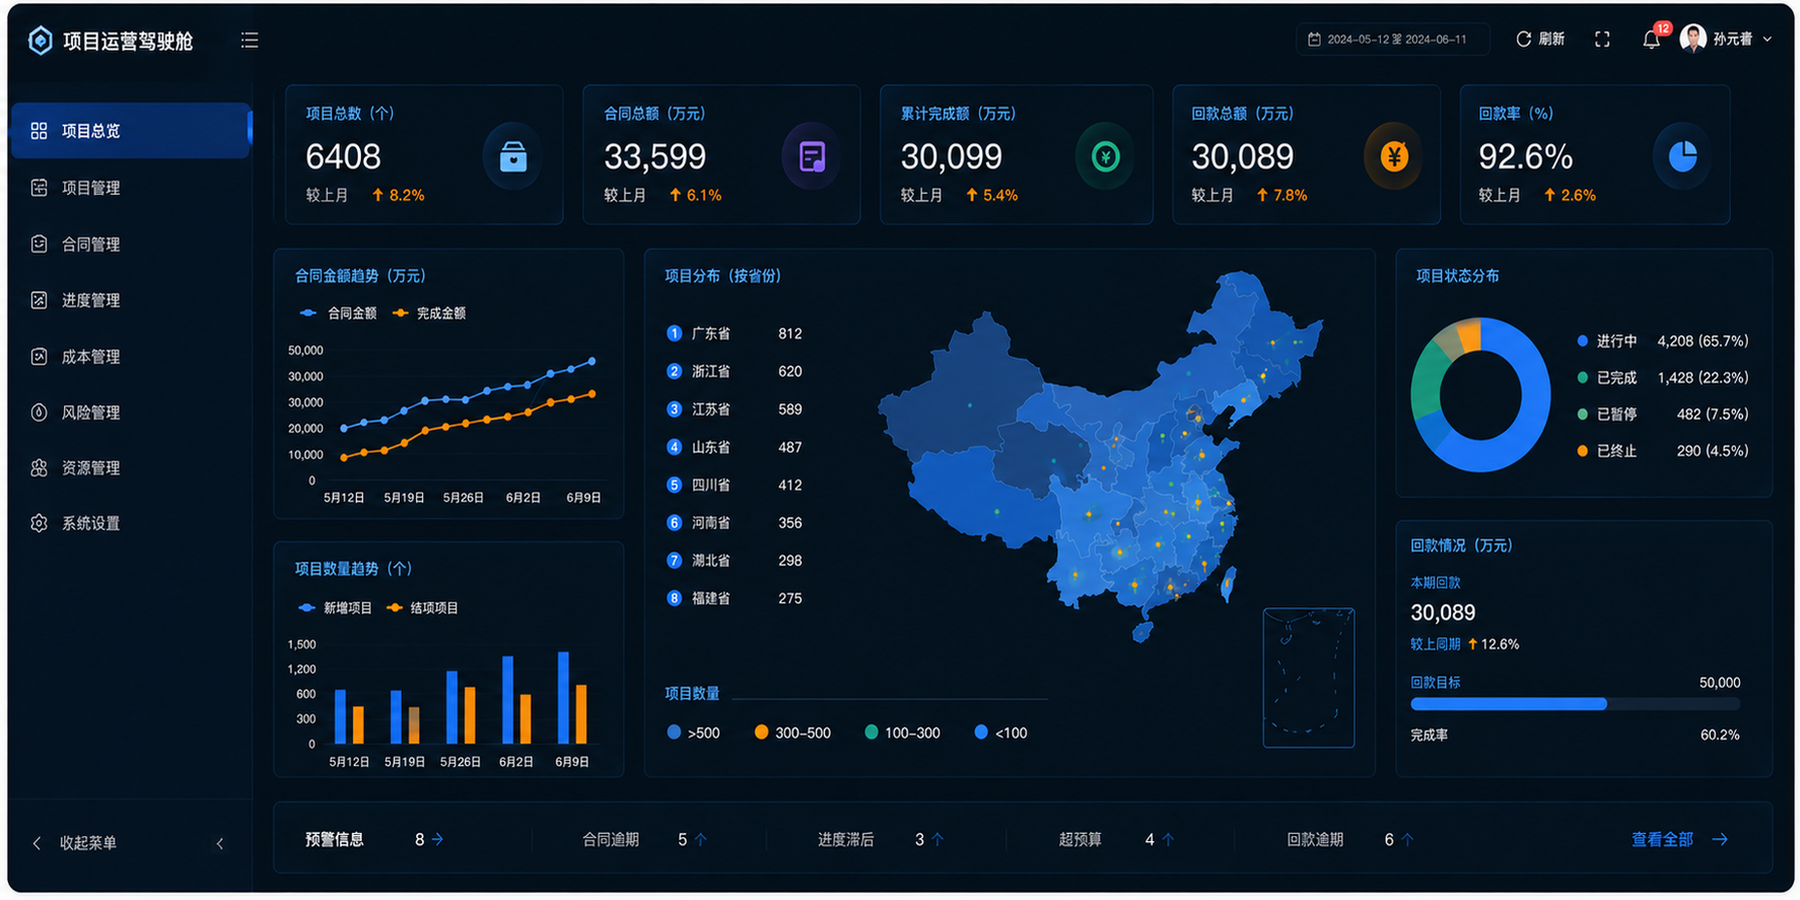
Task: Select 江苏省 row in province ranking
Action: (x=735, y=409)
